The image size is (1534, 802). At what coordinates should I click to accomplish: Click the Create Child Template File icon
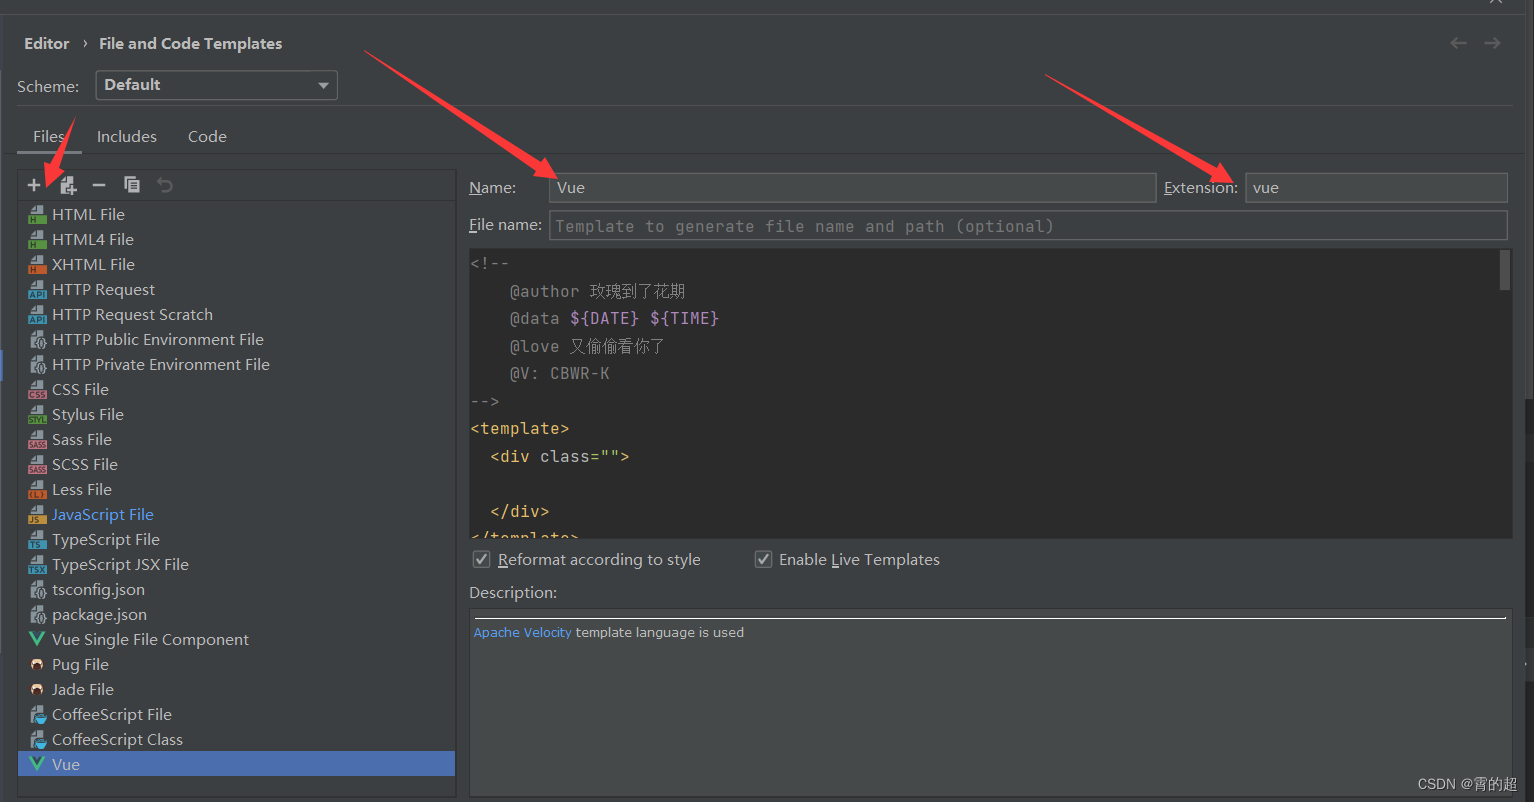(x=67, y=185)
